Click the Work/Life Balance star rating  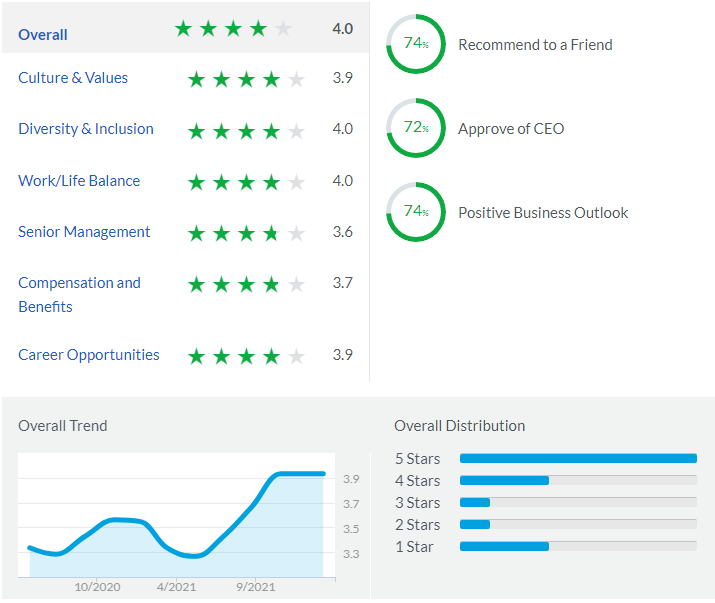pos(246,182)
